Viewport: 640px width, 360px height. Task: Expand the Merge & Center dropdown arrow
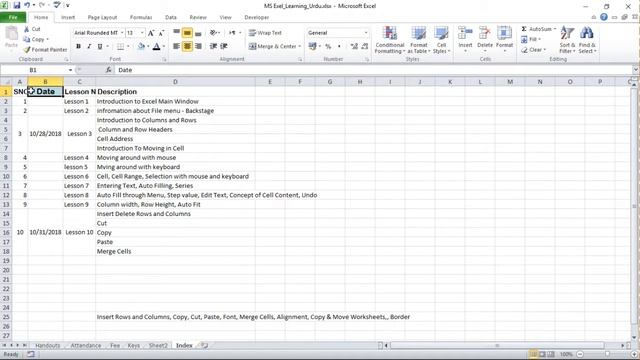click(299, 47)
